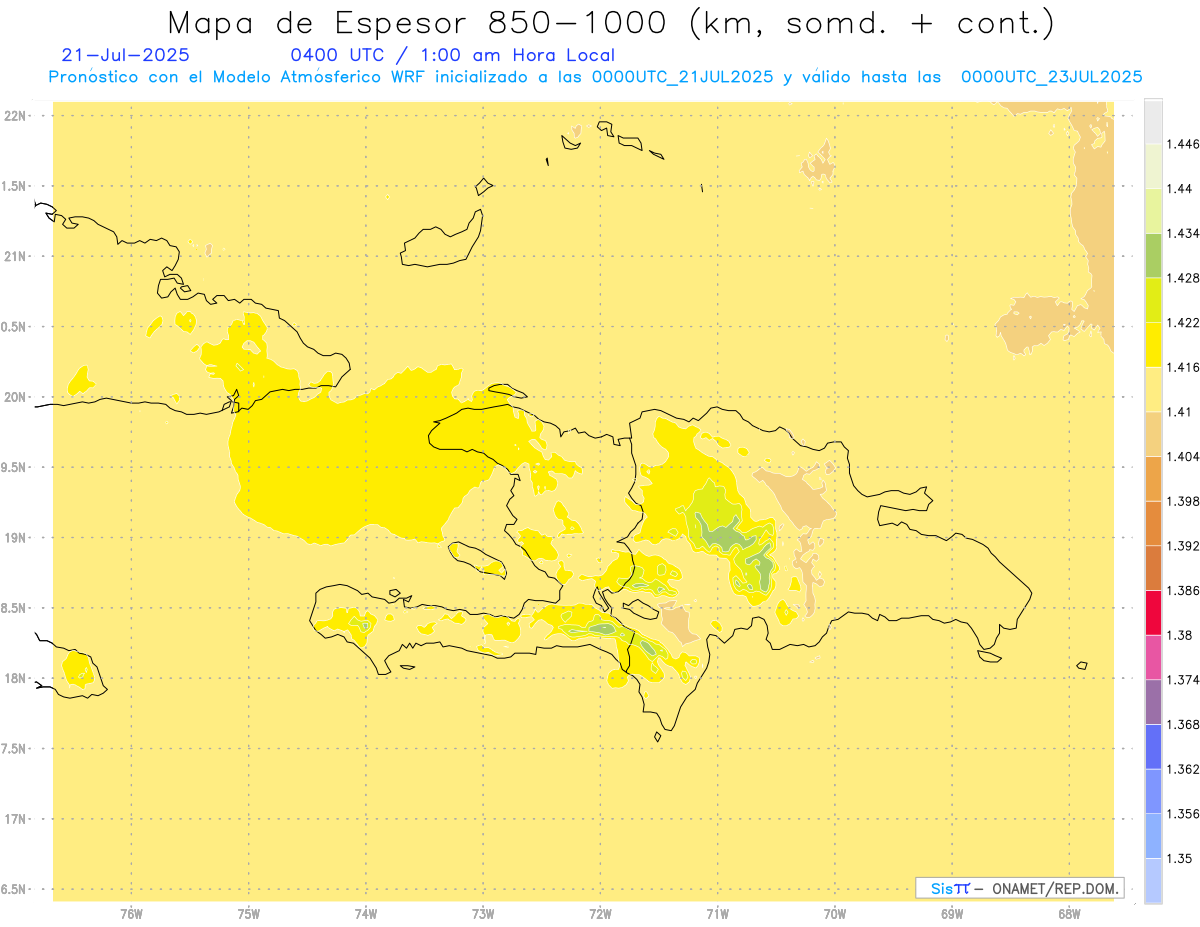Click the 73W longitude label
The height and width of the screenshot is (927, 1200).
click(483, 914)
